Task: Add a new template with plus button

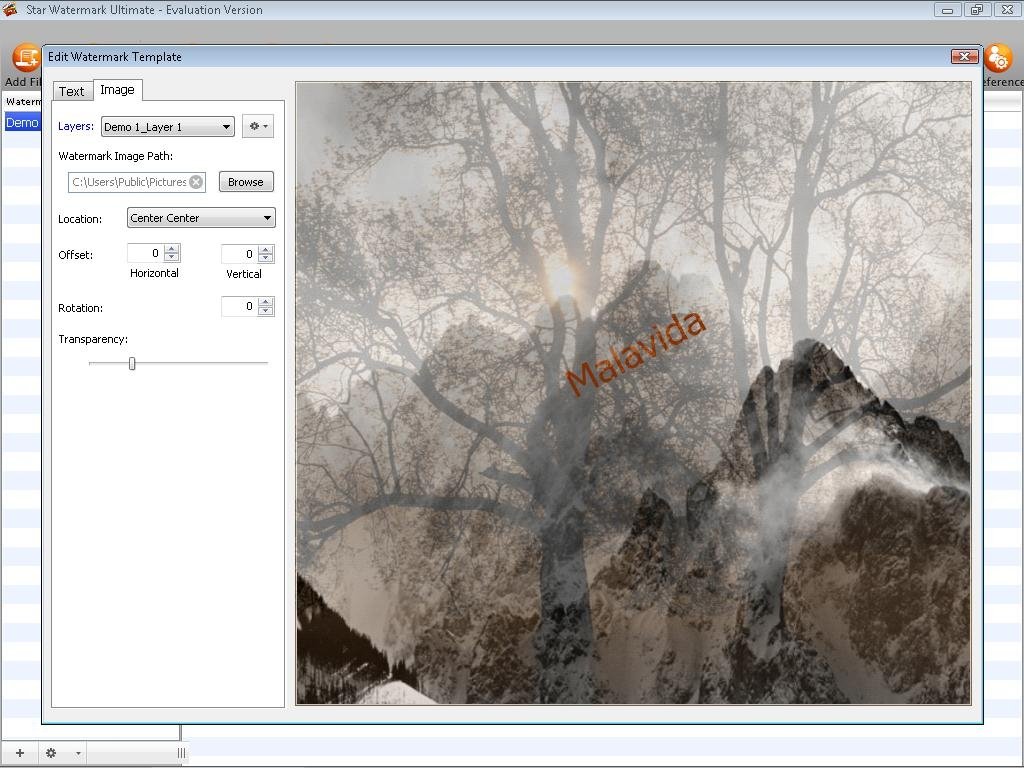Action: coord(20,753)
